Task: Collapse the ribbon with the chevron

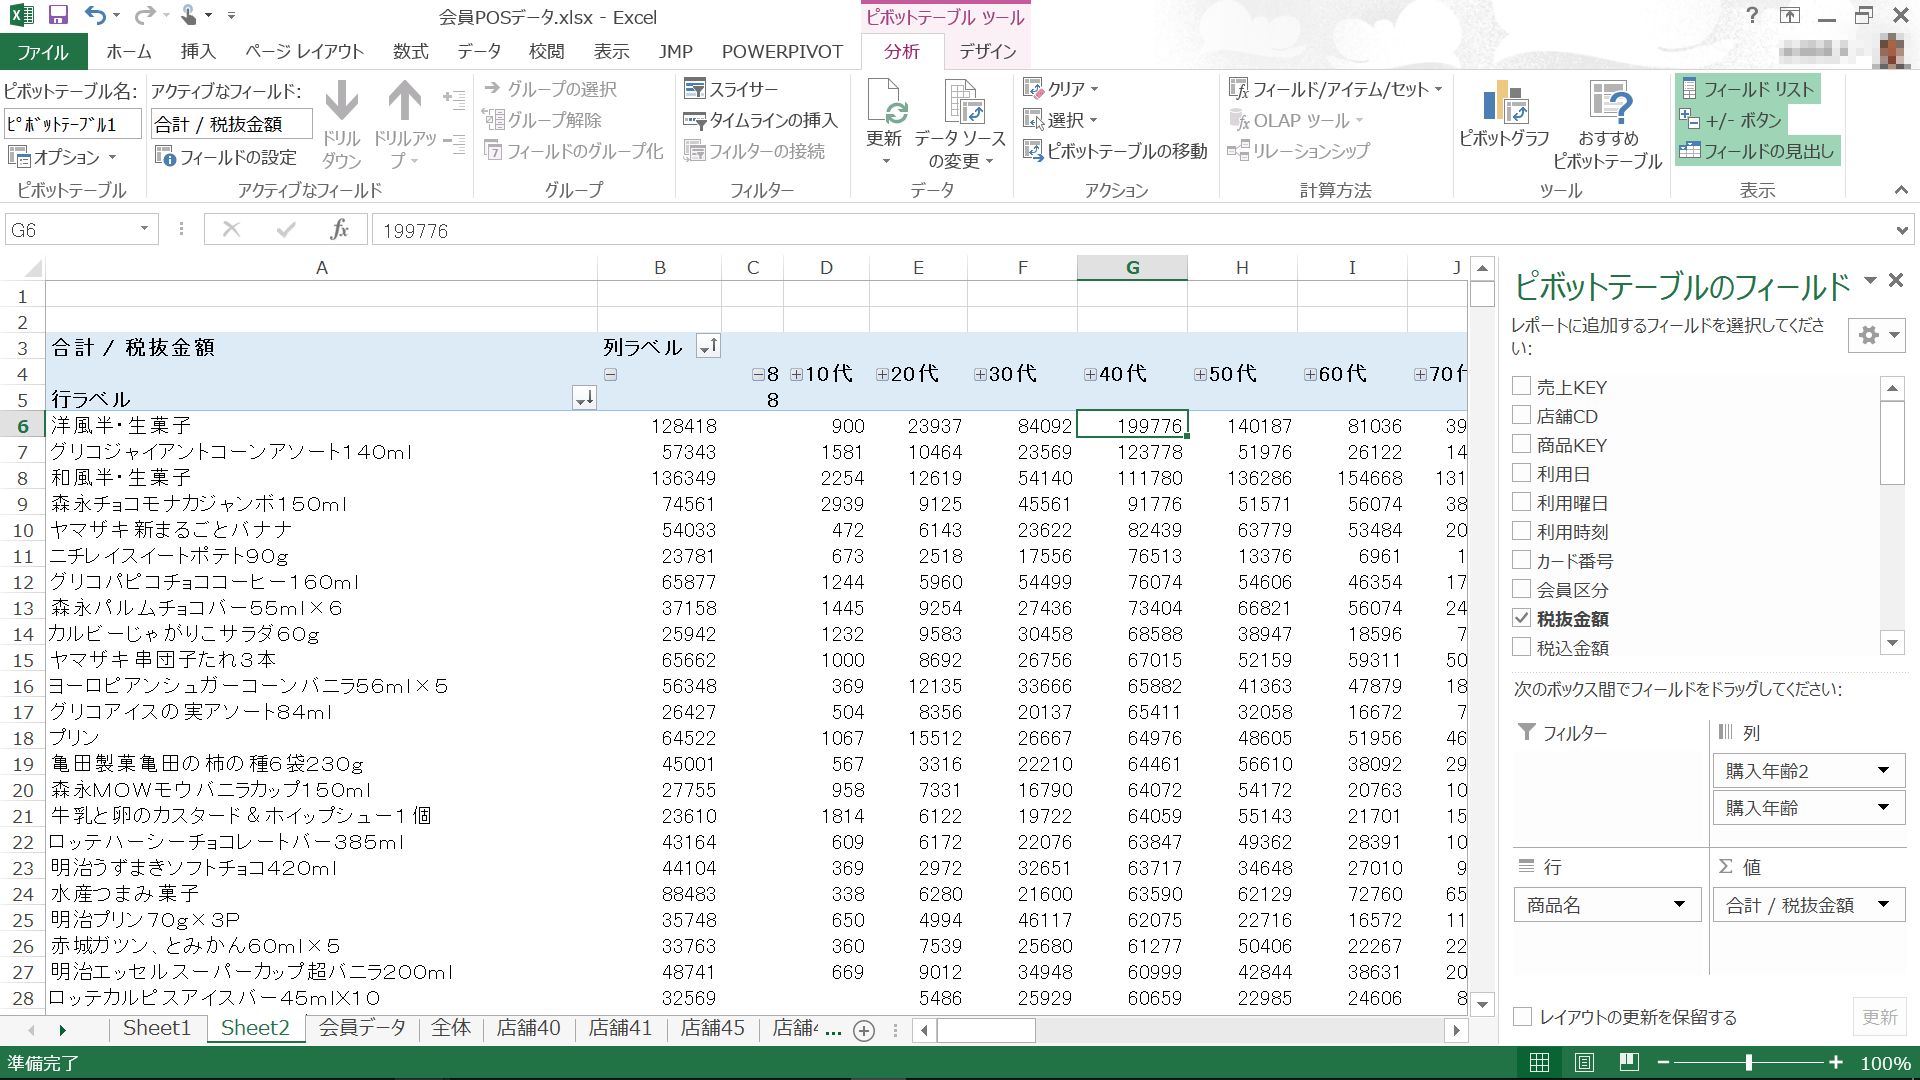Action: (1900, 190)
